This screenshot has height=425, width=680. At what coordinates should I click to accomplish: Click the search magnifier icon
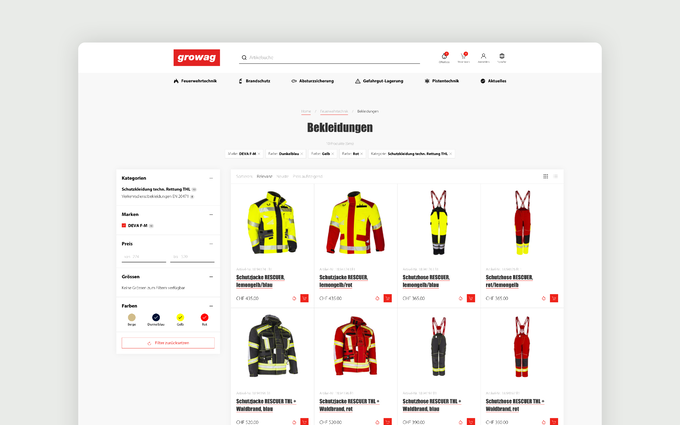tap(244, 57)
